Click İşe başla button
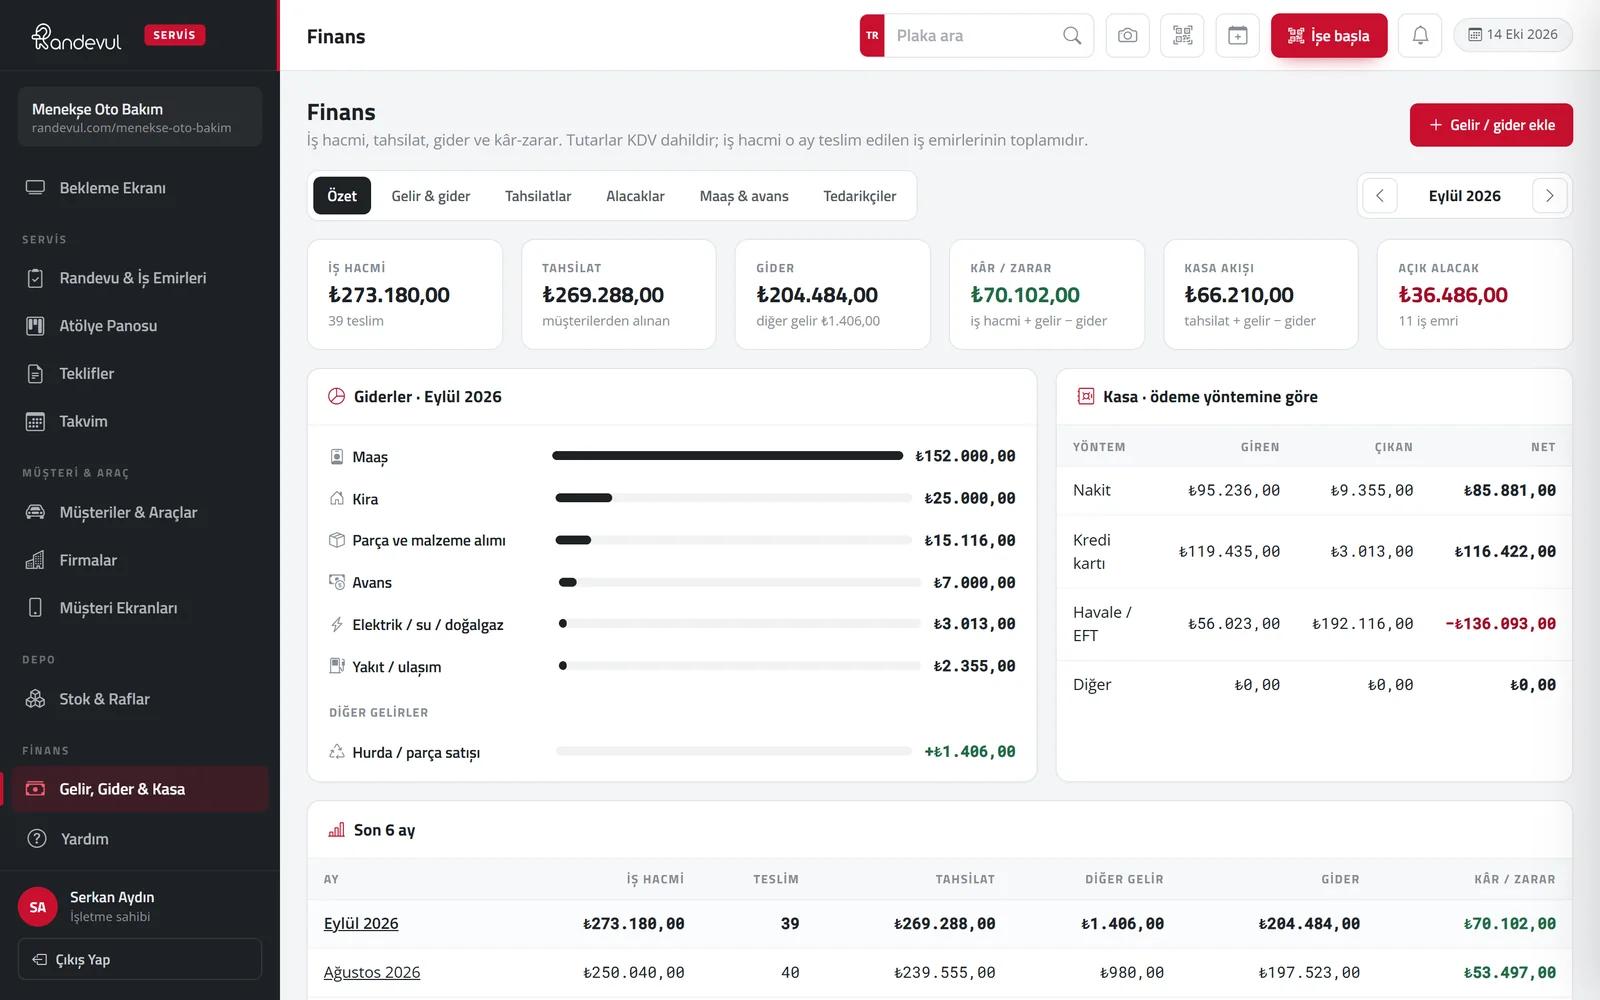The height and width of the screenshot is (1000, 1600). [x=1329, y=36]
